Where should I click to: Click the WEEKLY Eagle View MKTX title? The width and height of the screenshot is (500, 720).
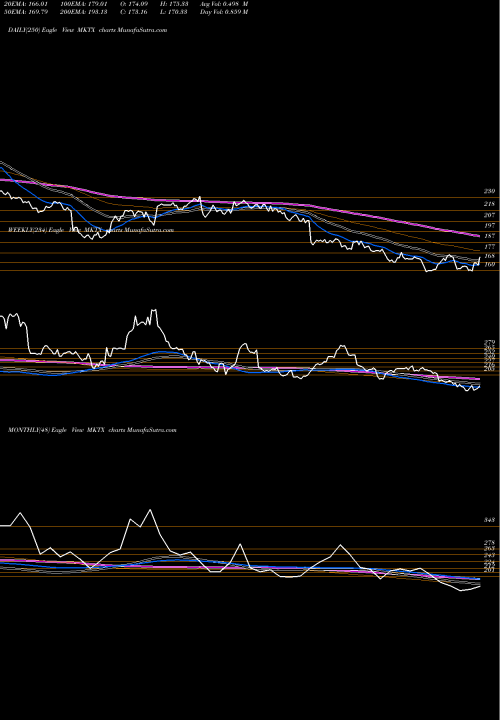pos(91,230)
